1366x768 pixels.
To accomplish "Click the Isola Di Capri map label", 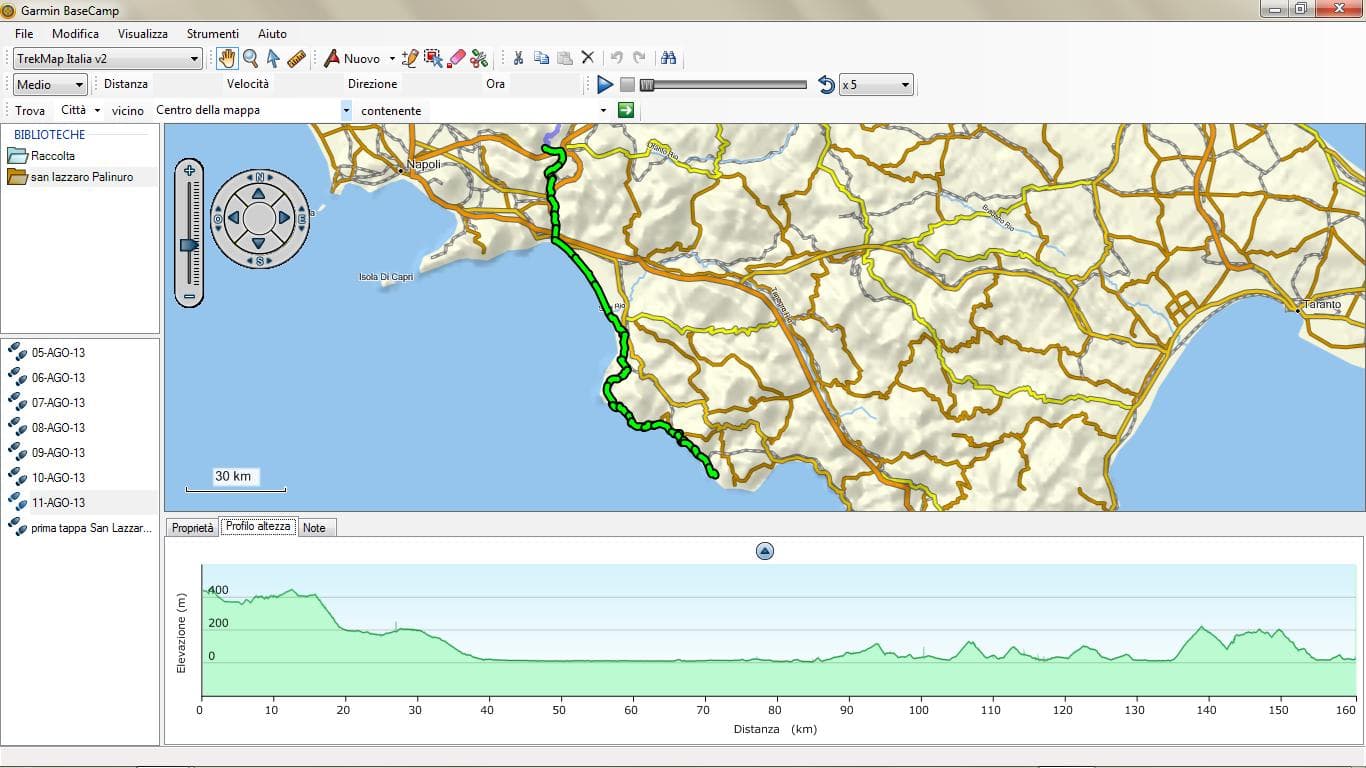I will click(x=386, y=277).
